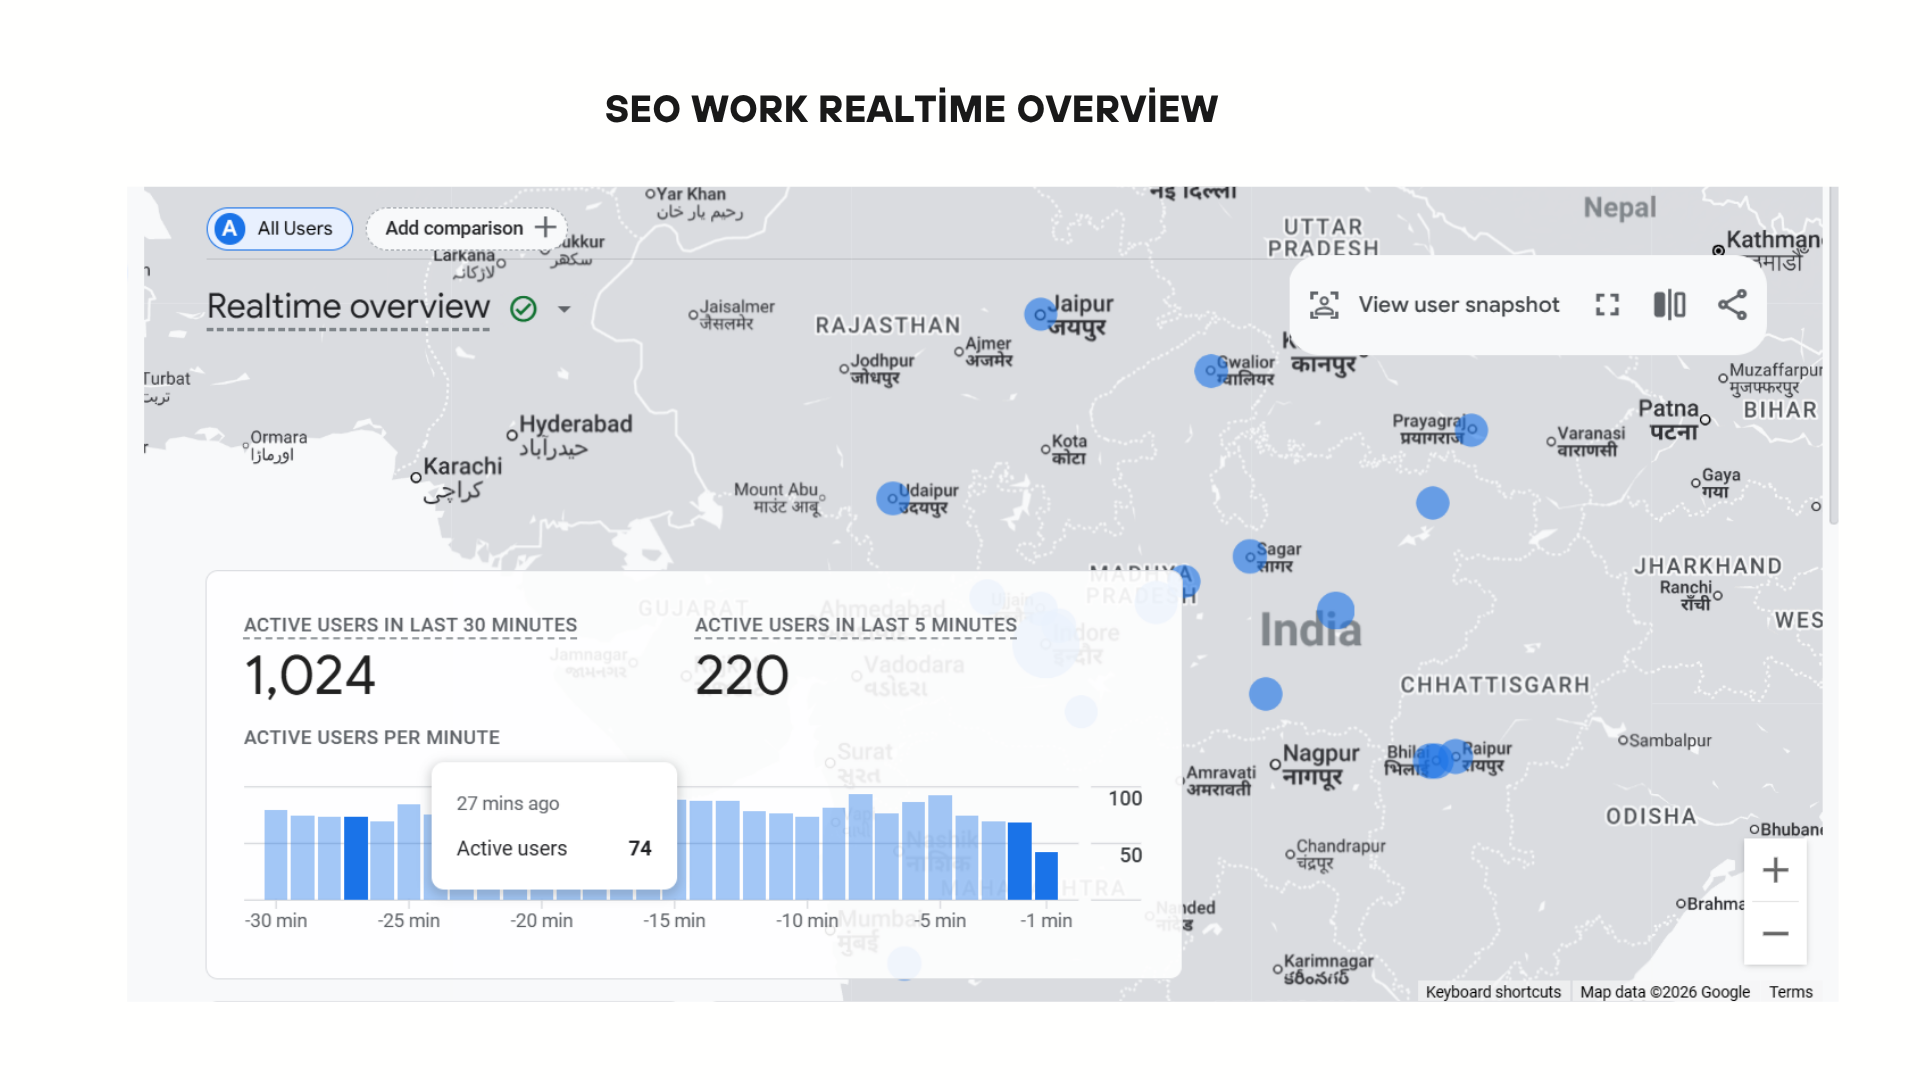Click the user snapshot person icon

[x=1324, y=305]
